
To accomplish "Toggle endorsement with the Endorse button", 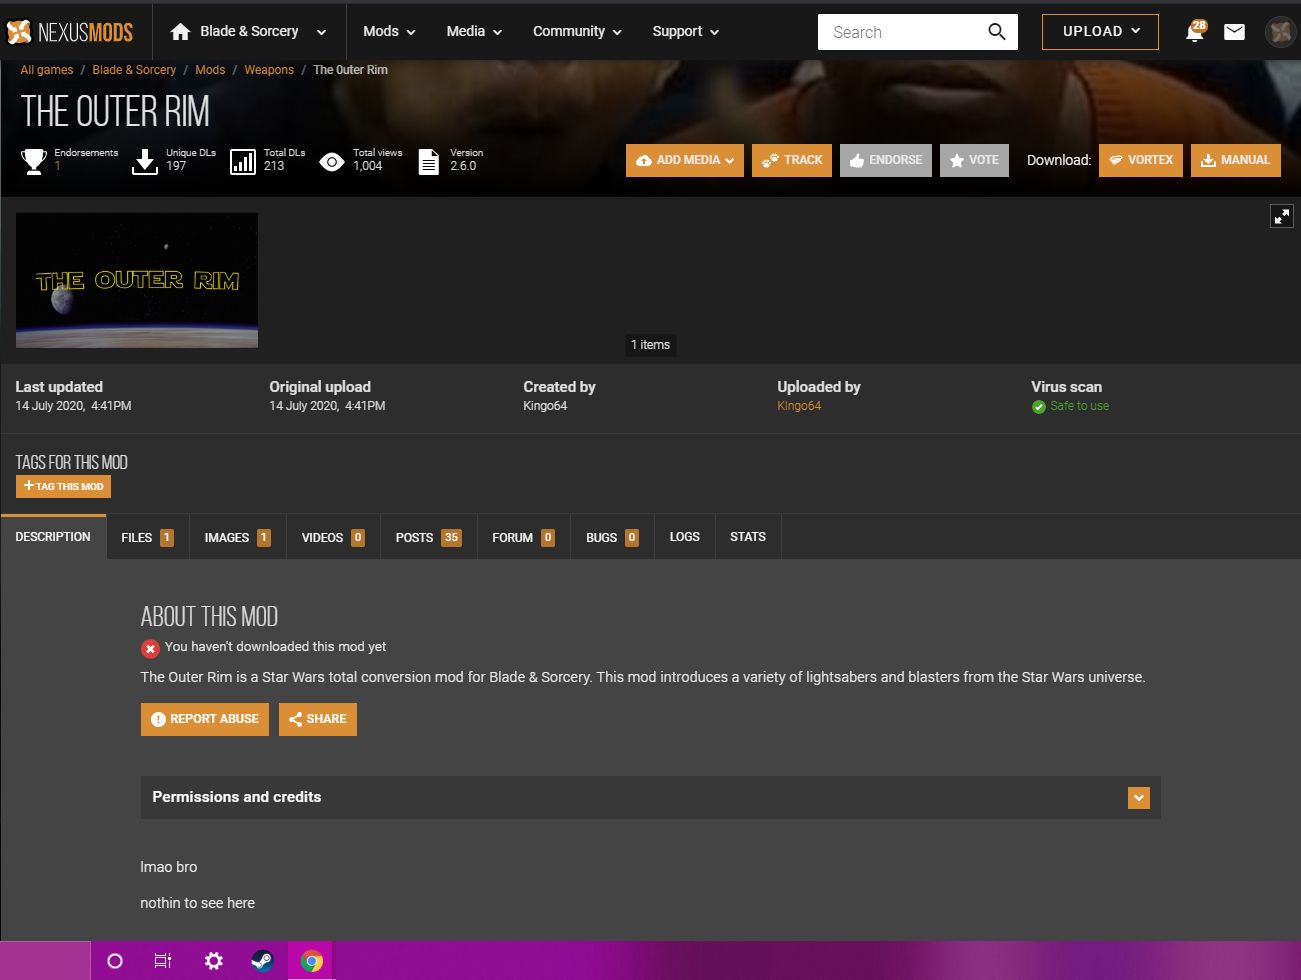I will pos(885,160).
